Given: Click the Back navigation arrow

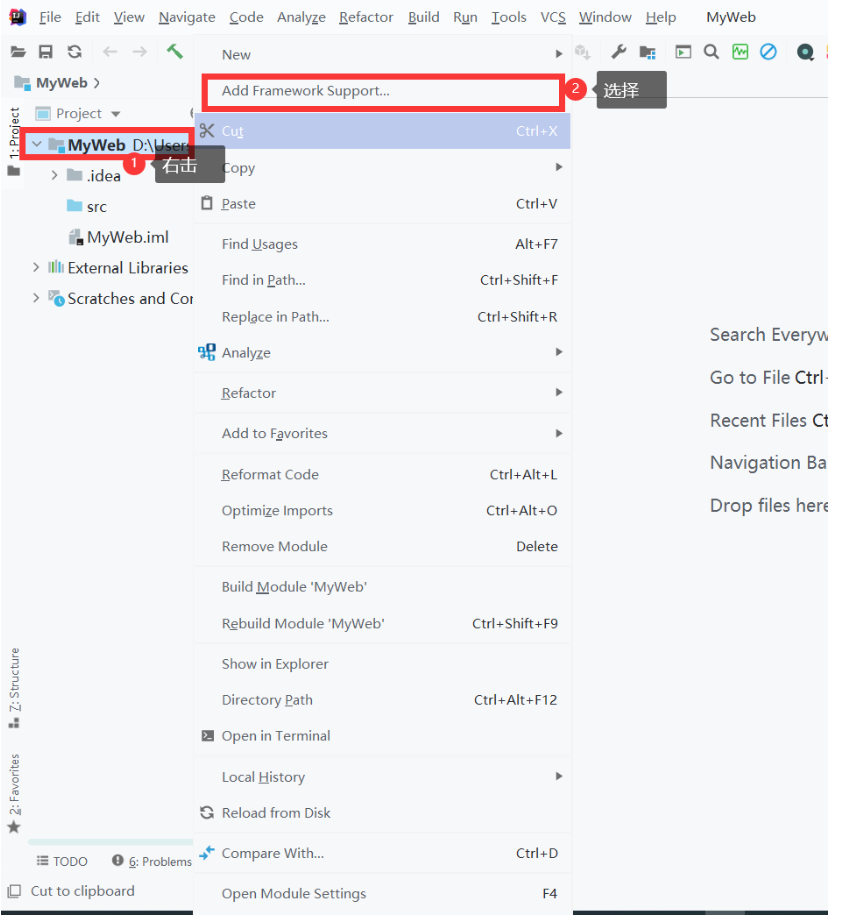Looking at the screenshot, I should [x=110, y=52].
